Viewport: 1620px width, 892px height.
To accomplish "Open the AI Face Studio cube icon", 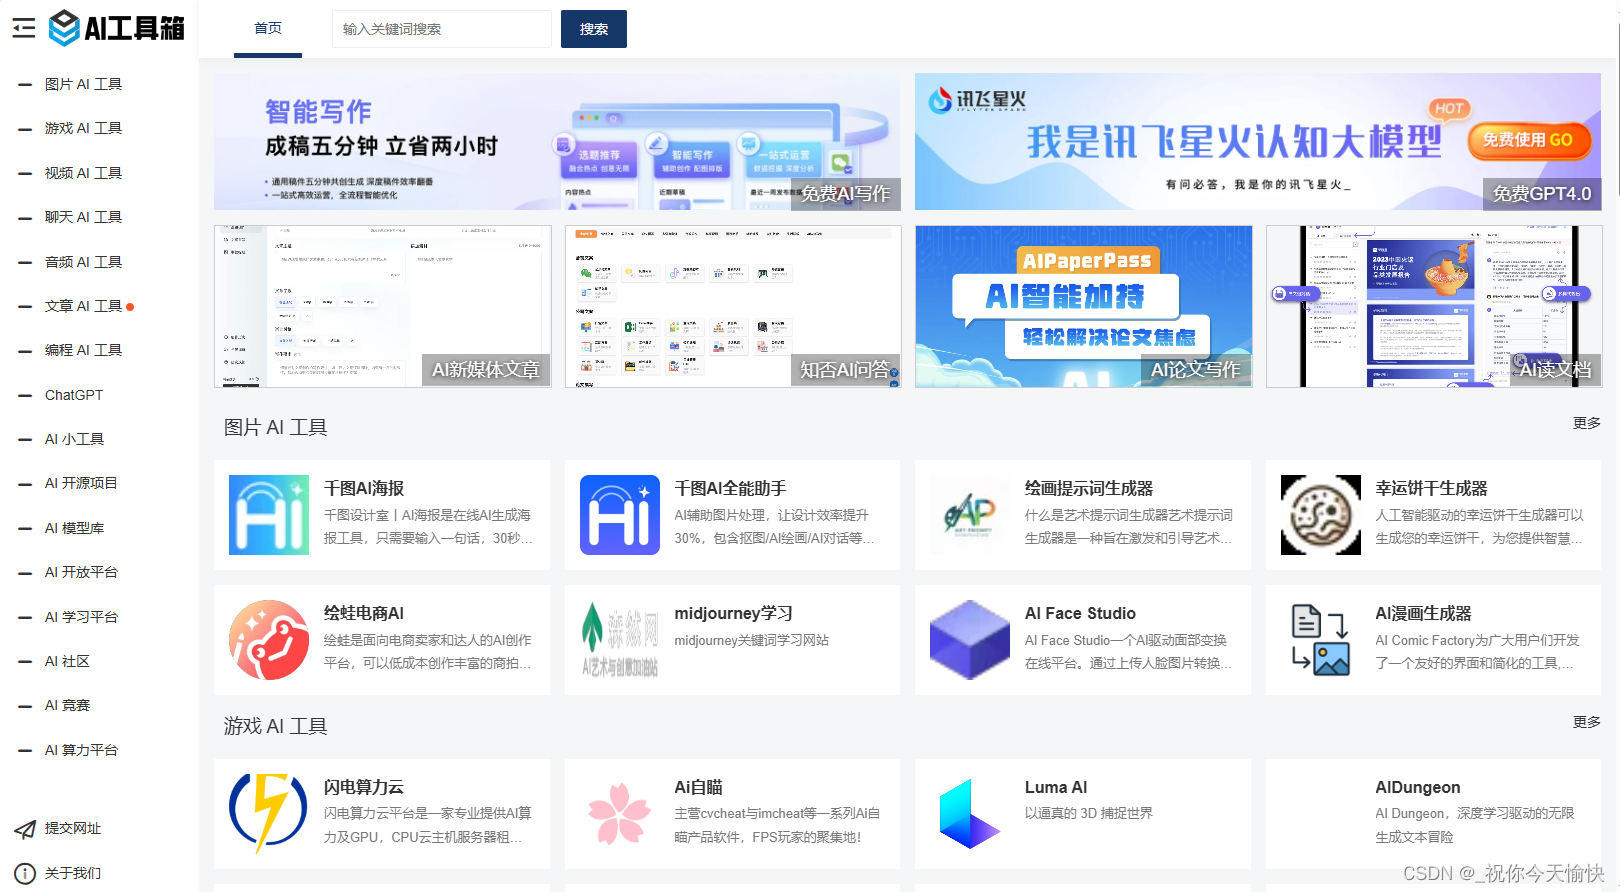I will (x=970, y=640).
